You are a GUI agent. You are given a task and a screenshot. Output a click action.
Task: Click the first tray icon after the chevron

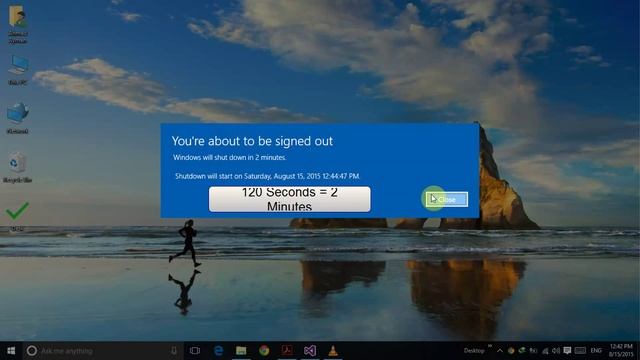[x=511, y=351]
